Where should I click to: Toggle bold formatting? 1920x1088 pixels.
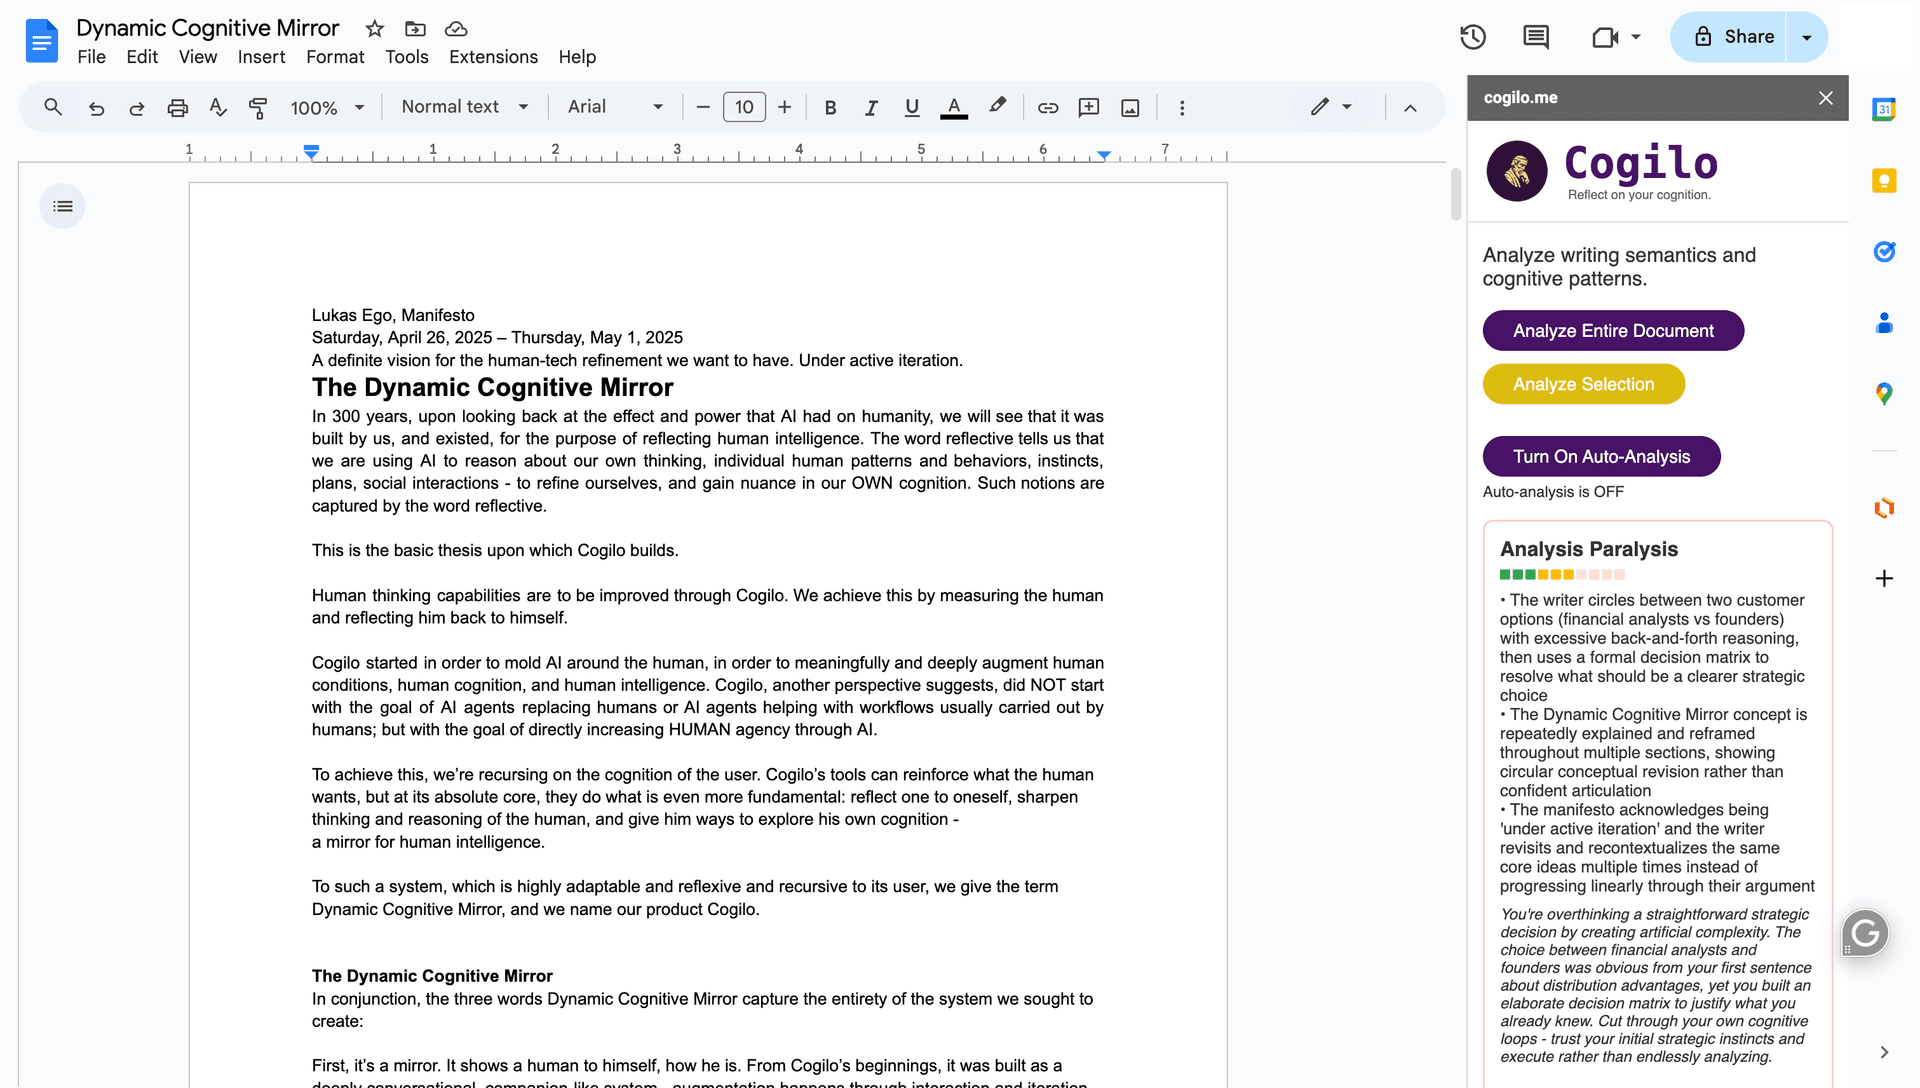830,108
